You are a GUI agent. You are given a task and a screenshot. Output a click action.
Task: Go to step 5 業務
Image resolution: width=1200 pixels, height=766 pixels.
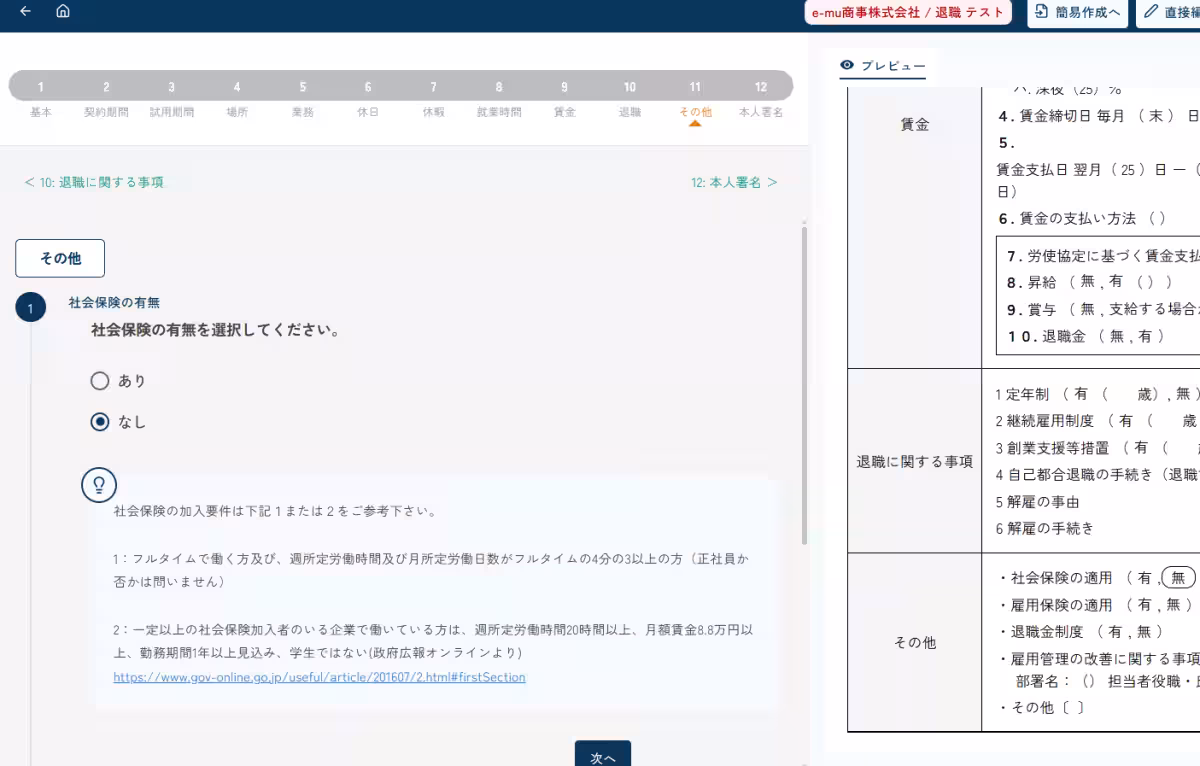coord(303,98)
